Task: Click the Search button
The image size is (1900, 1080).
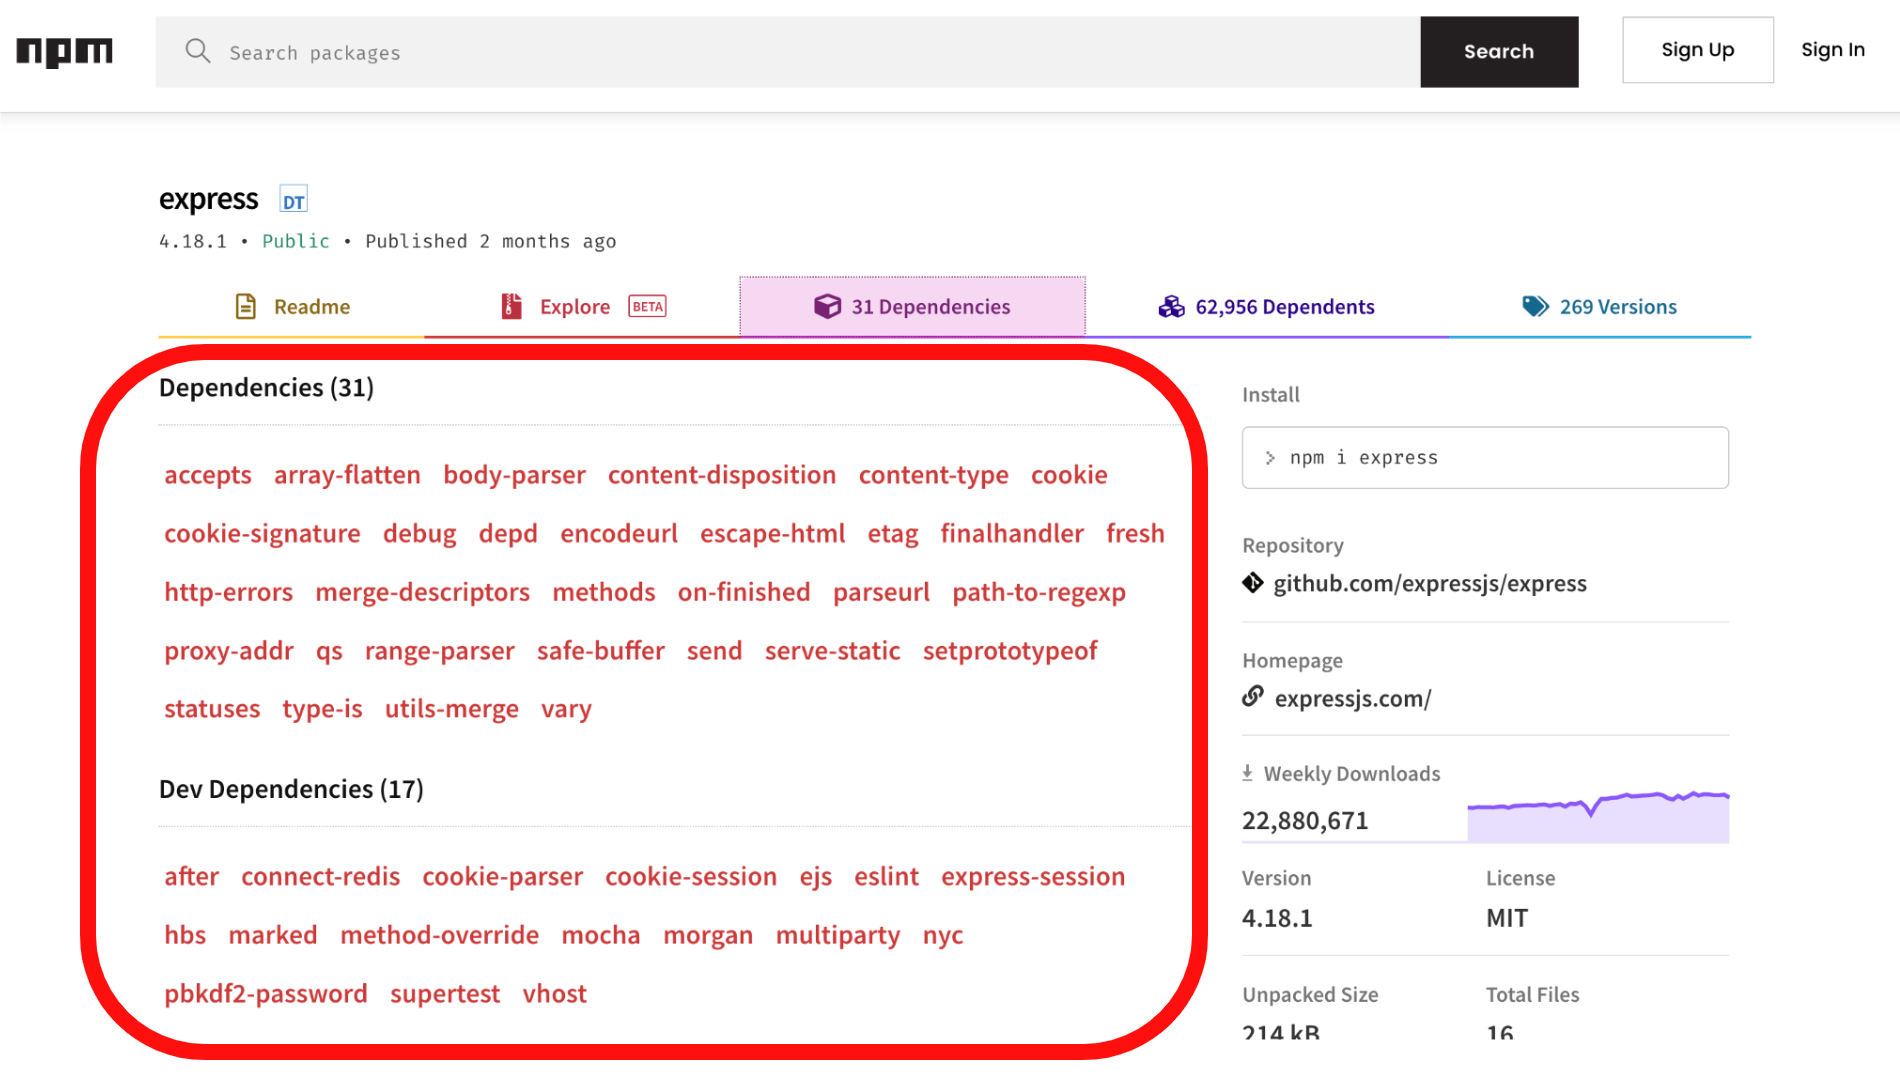Action: pyautogui.click(x=1499, y=52)
